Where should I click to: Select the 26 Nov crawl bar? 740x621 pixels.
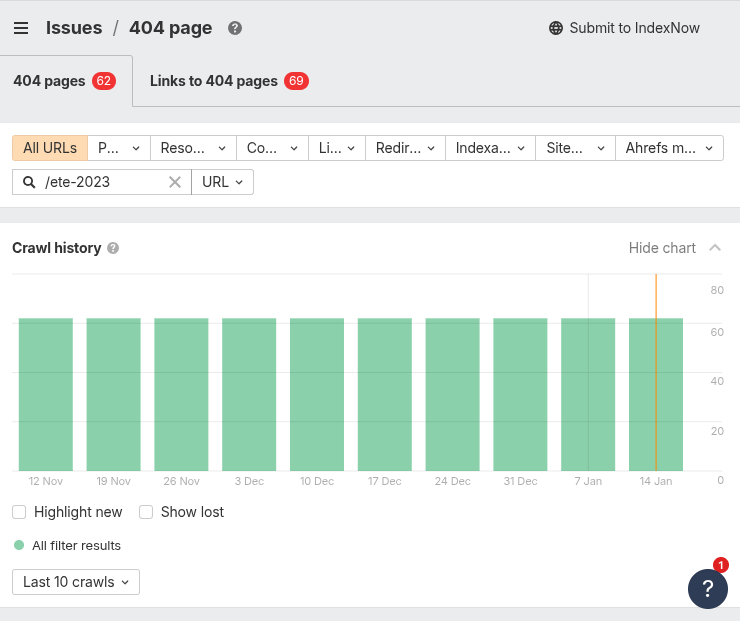(x=181, y=394)
